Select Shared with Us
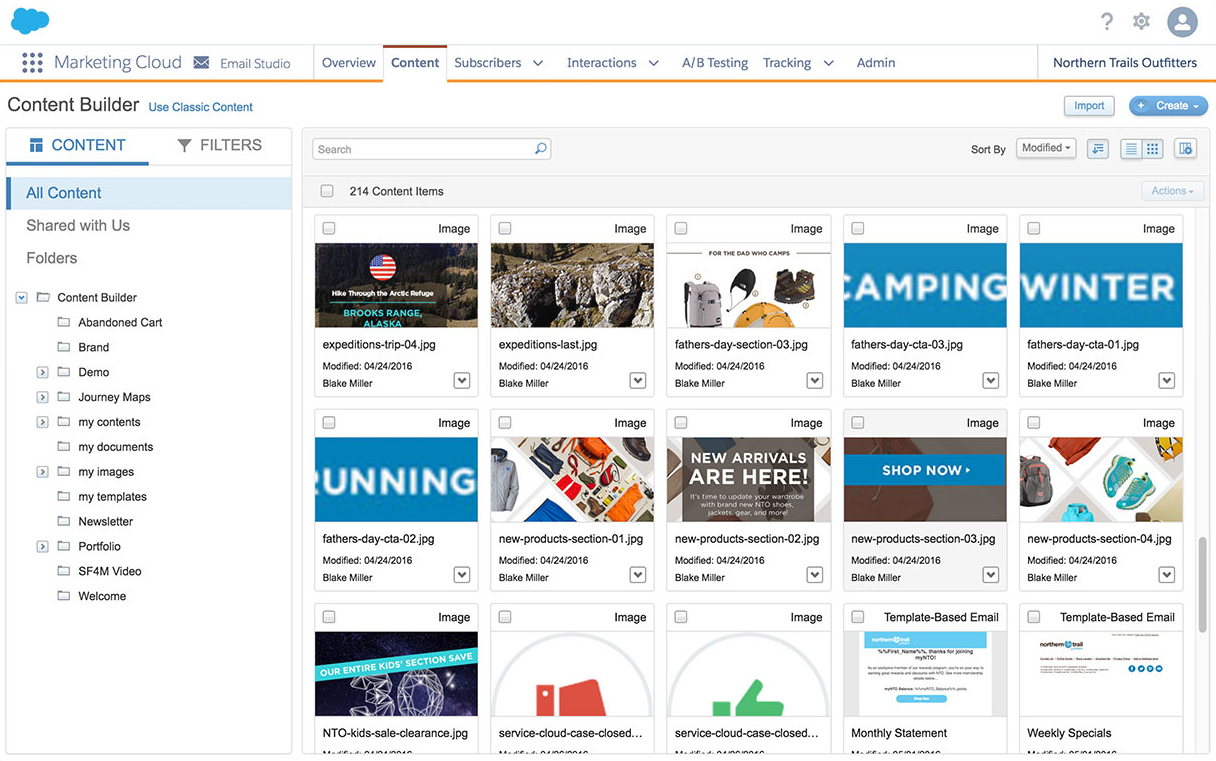Image resolution: width=1216 pixels, height=761 pixels. point(78,225)
